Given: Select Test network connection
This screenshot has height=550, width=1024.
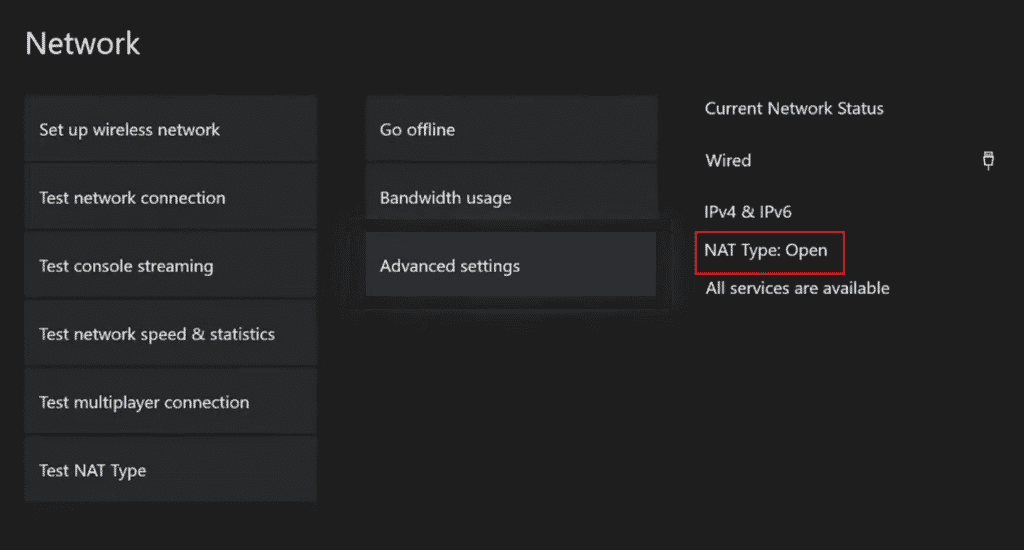Looking at the screenshot, I should click(170, 198).
